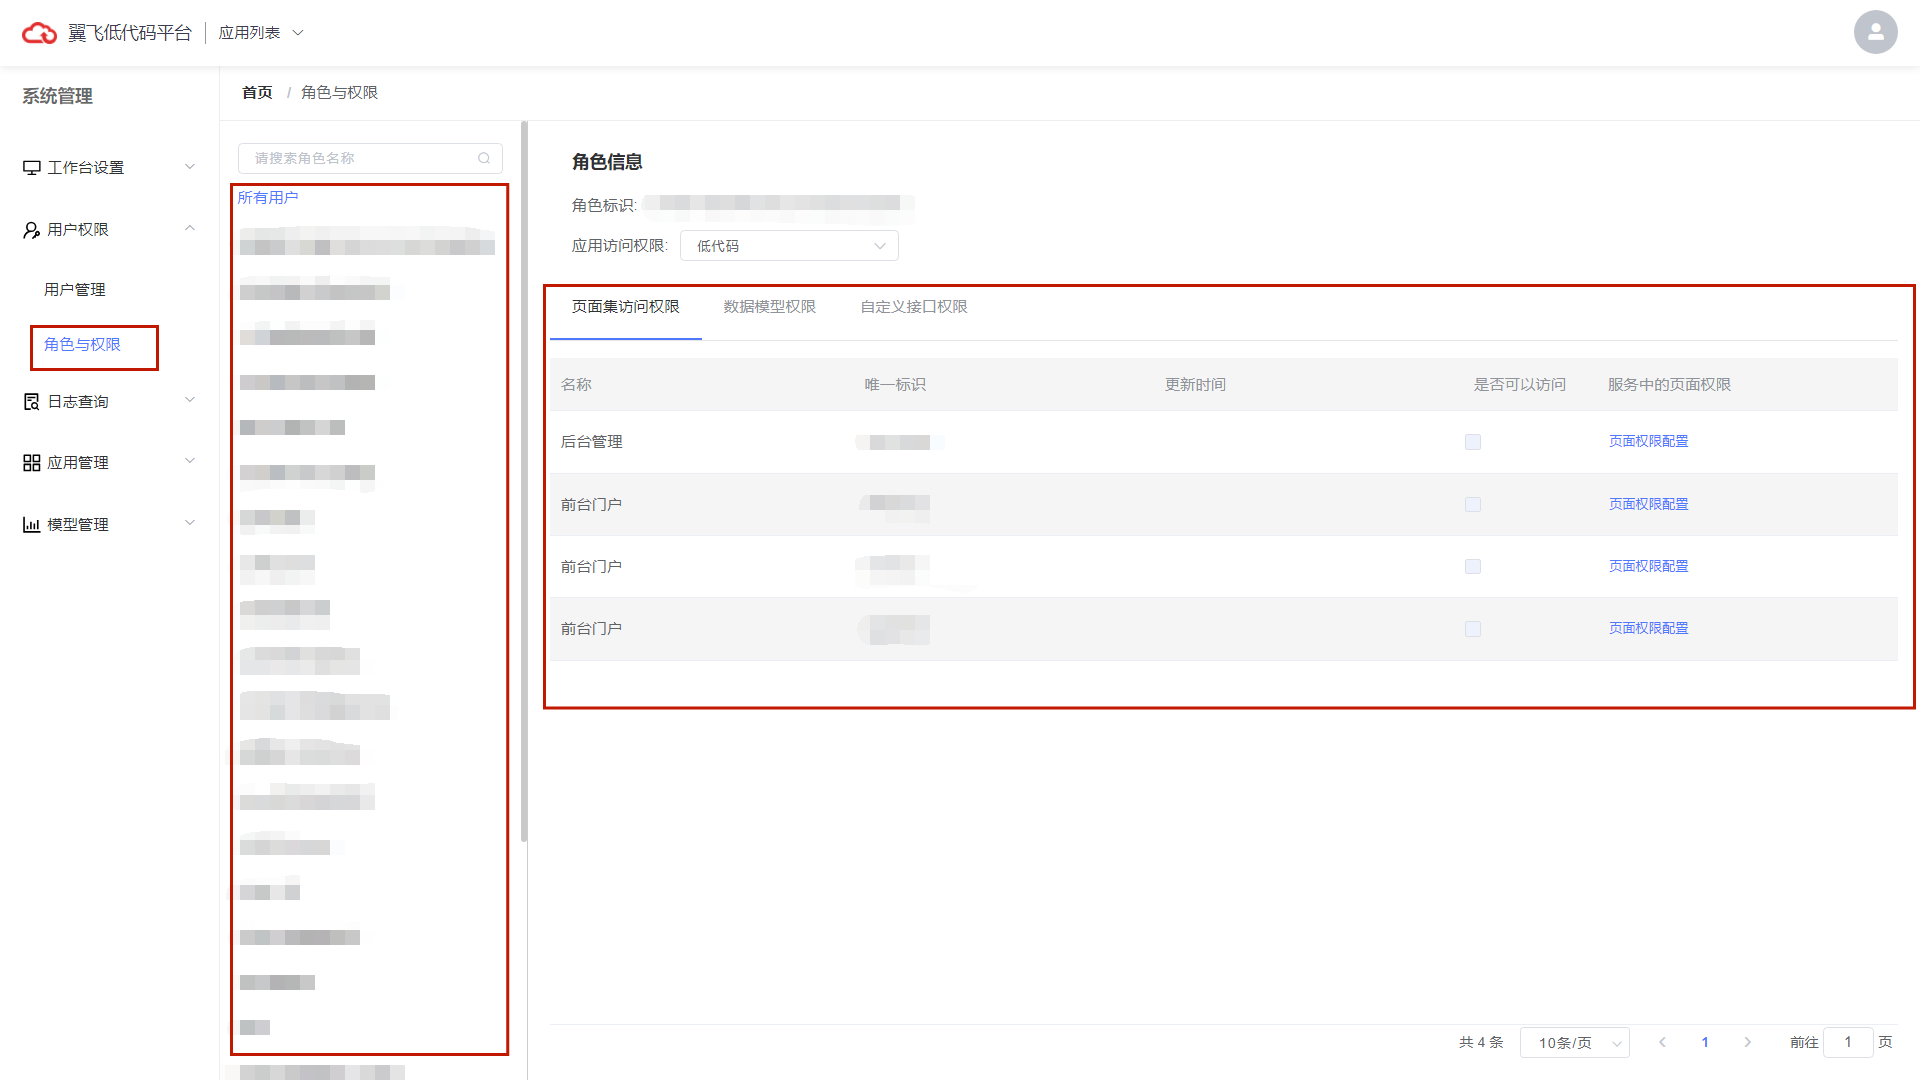Click 页面权限配置 link for second 前台门户
The height and width of the screenshot is (1080, 1920).
(x=1648, y=566)
